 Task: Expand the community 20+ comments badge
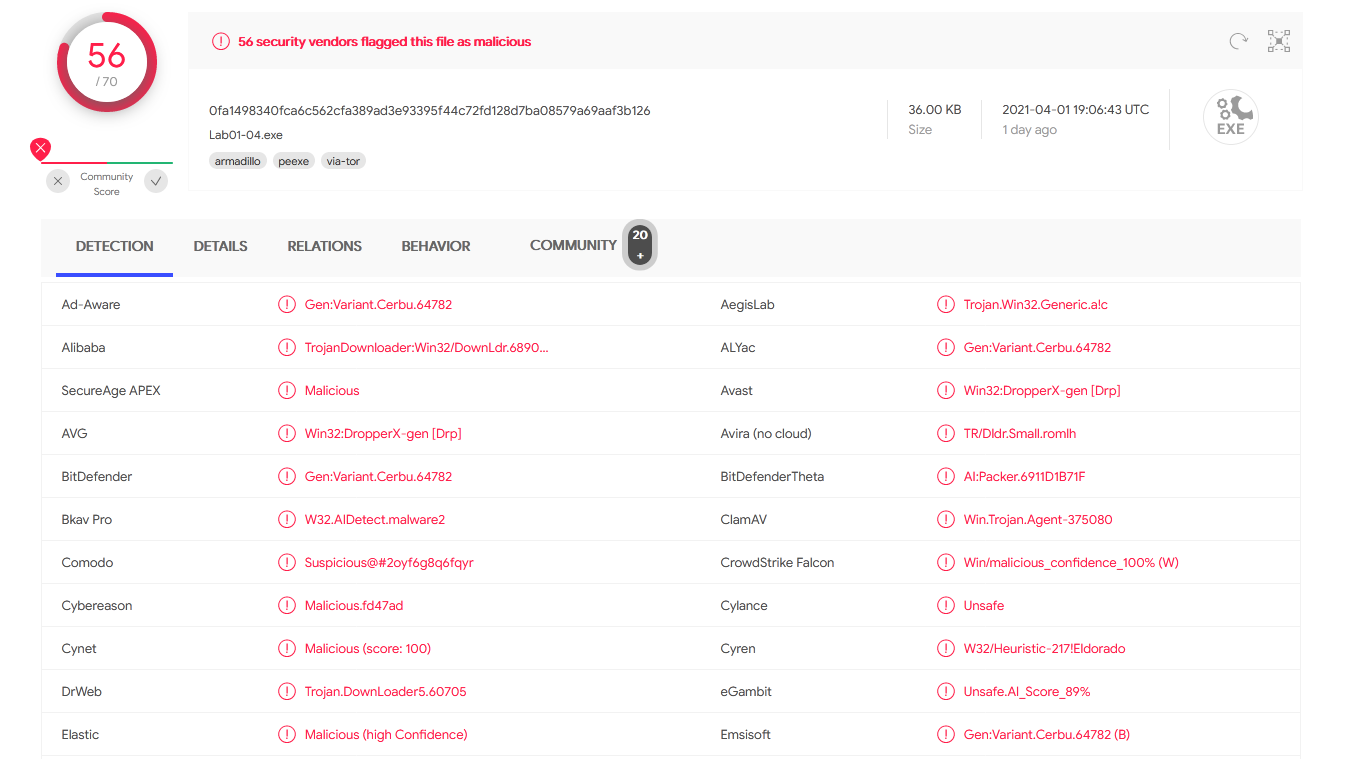coord(640,245)
